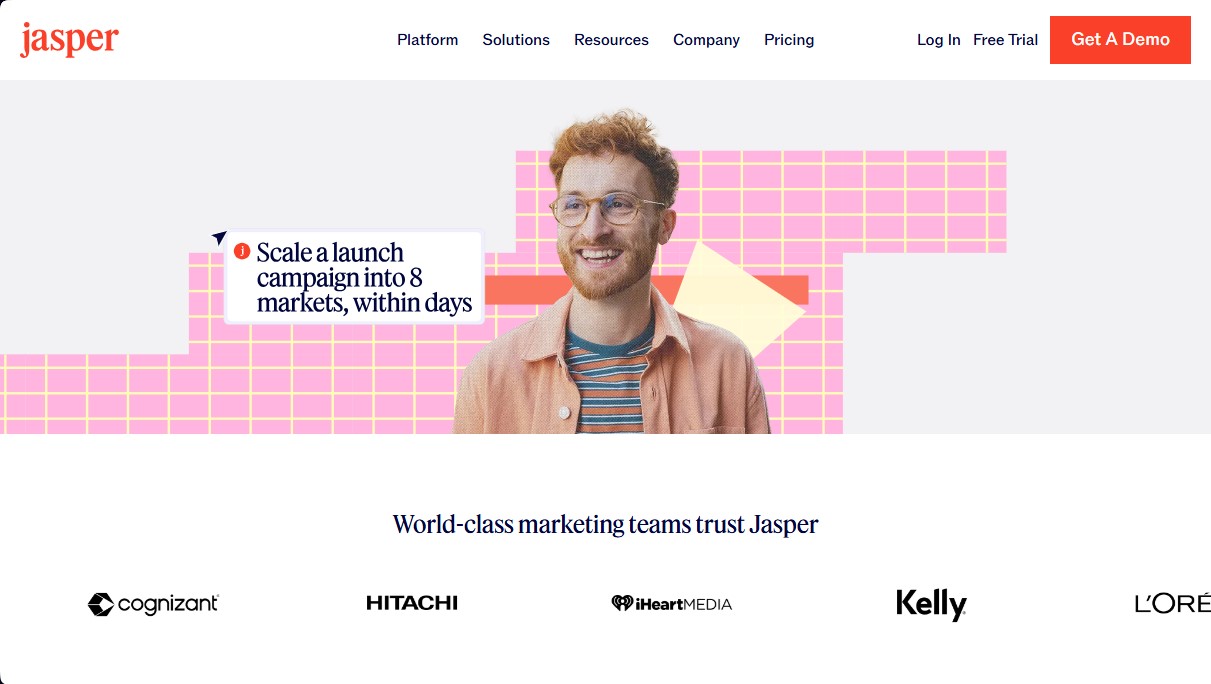Click the iHeartMedia logo
Screen dimensions: 1211x684
pos(672,604)
